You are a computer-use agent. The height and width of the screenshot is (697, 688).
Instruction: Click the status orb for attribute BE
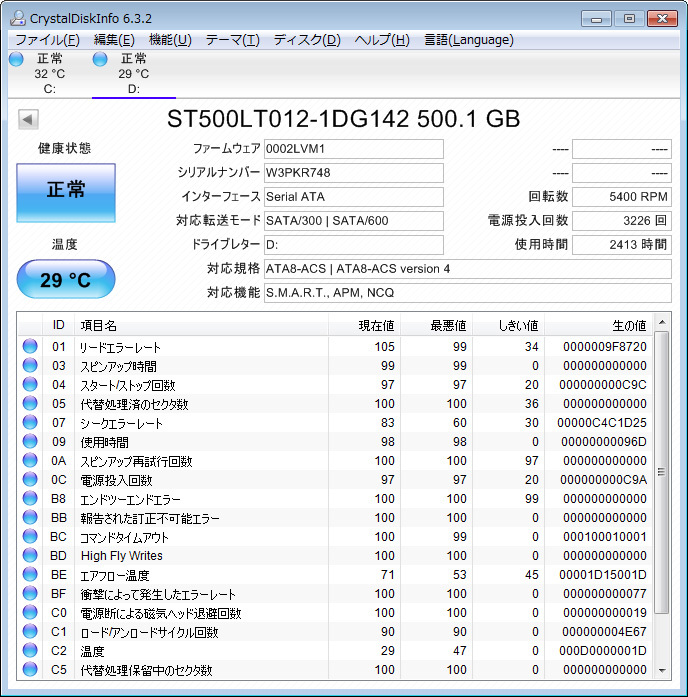click(x=30, y=574)
